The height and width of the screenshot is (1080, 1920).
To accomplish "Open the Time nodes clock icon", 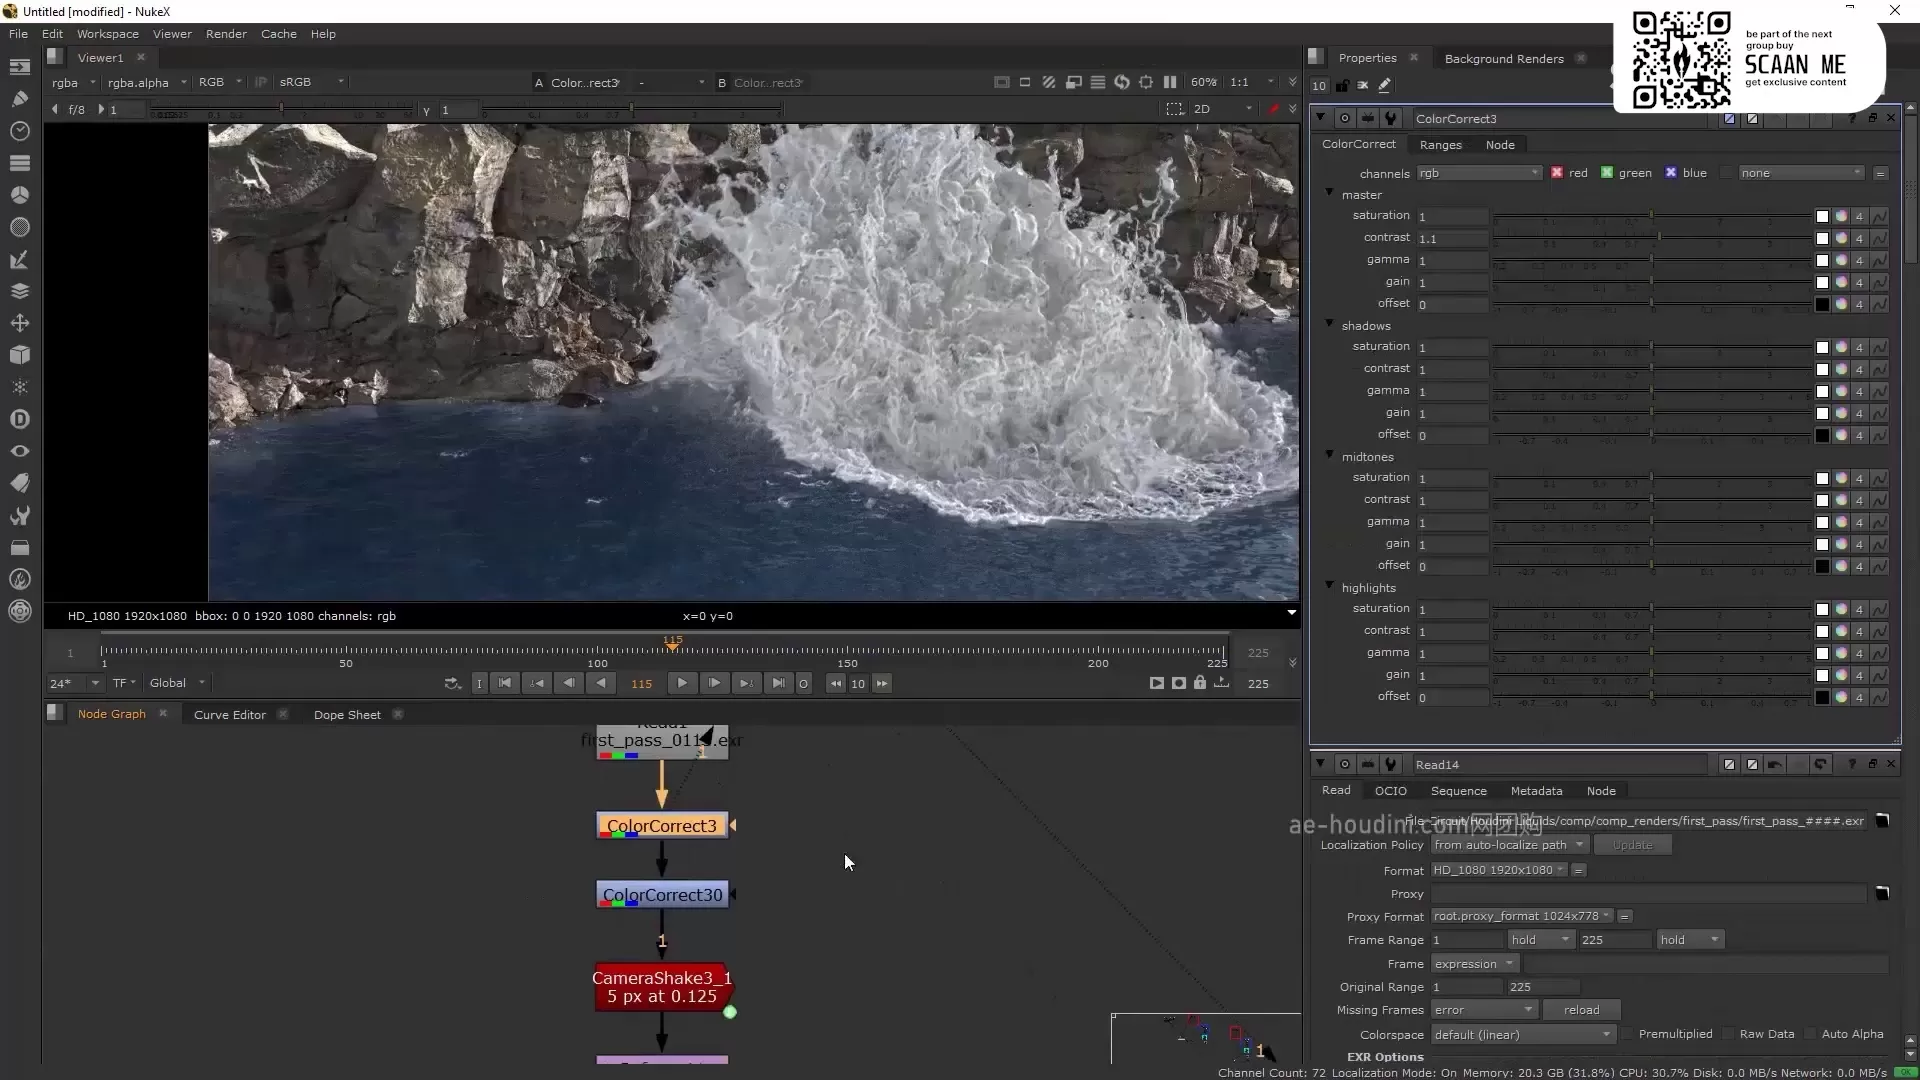I will (20, 131).
